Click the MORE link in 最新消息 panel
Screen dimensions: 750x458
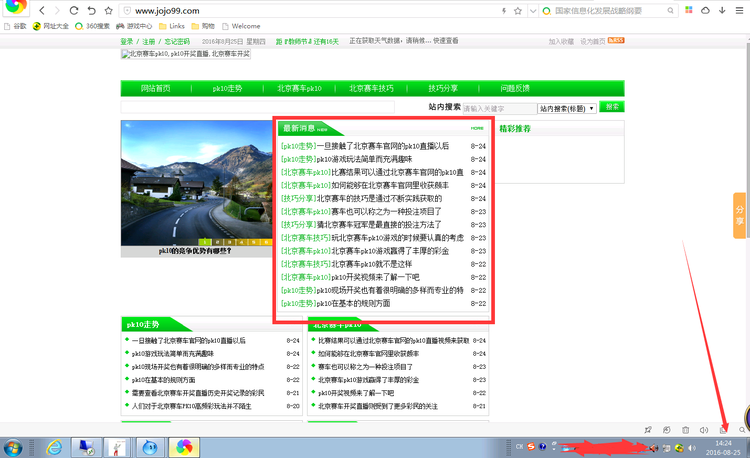click(x=477, y=128)
